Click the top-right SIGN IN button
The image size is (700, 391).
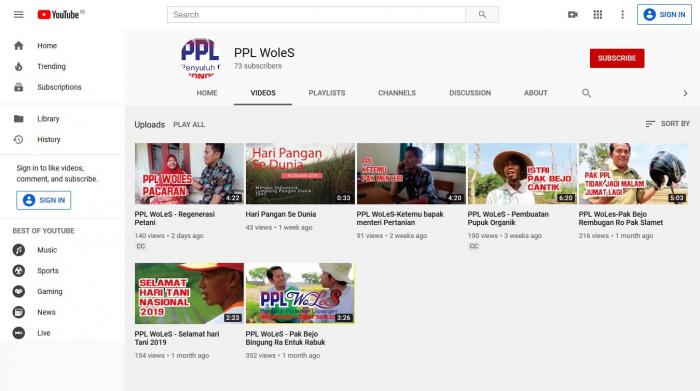coord(664,15)
